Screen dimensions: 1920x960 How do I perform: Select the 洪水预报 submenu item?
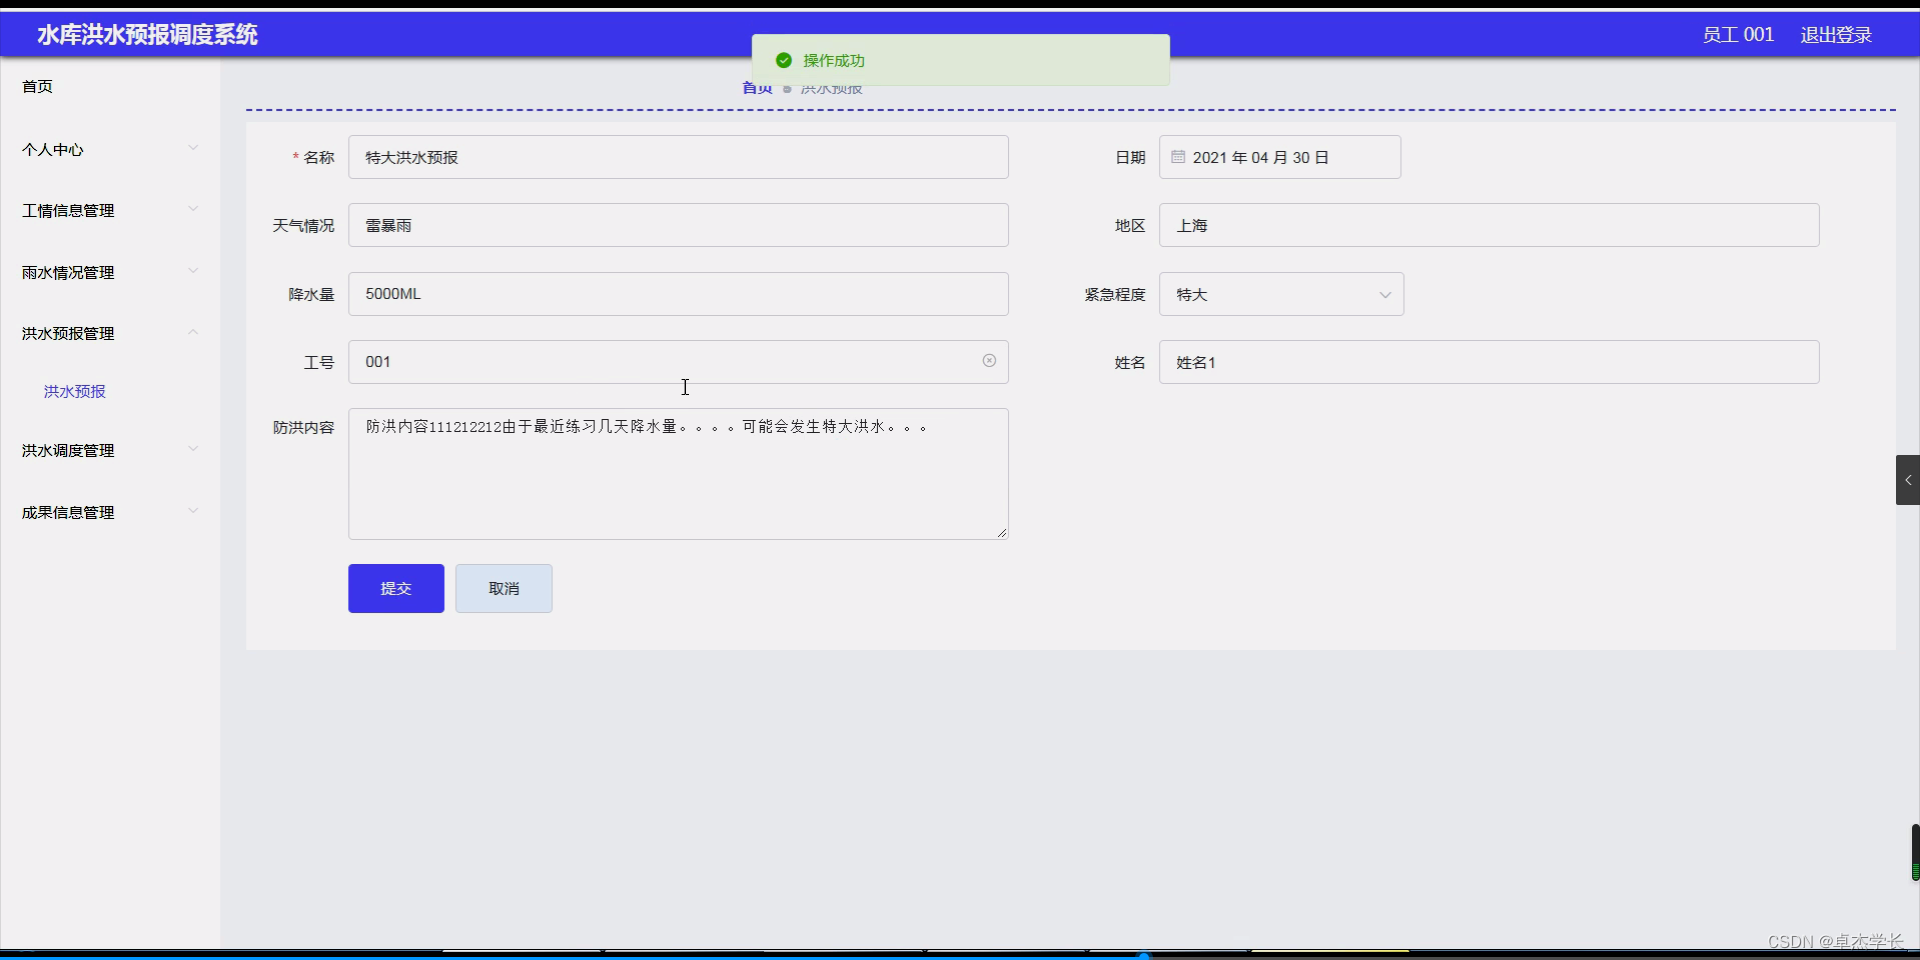(74, 391)
